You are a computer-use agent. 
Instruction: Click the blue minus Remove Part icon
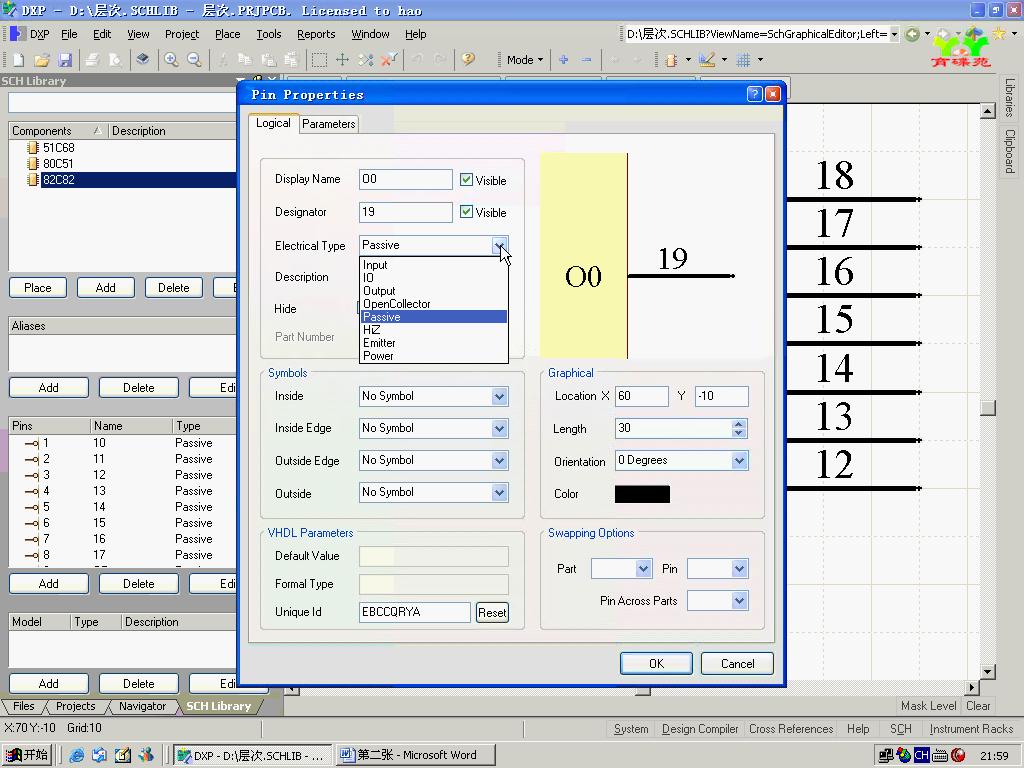[586, 60]
